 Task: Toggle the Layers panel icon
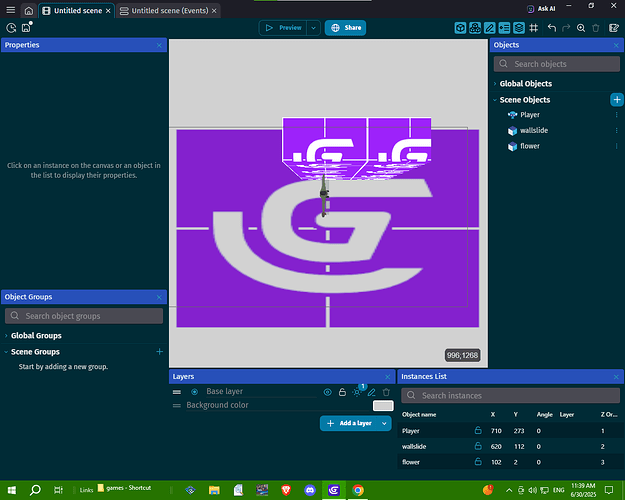(519, 28)
